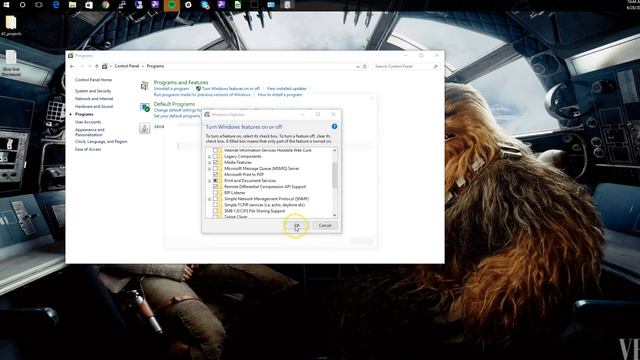Click View installed updates link

[287, 89]
